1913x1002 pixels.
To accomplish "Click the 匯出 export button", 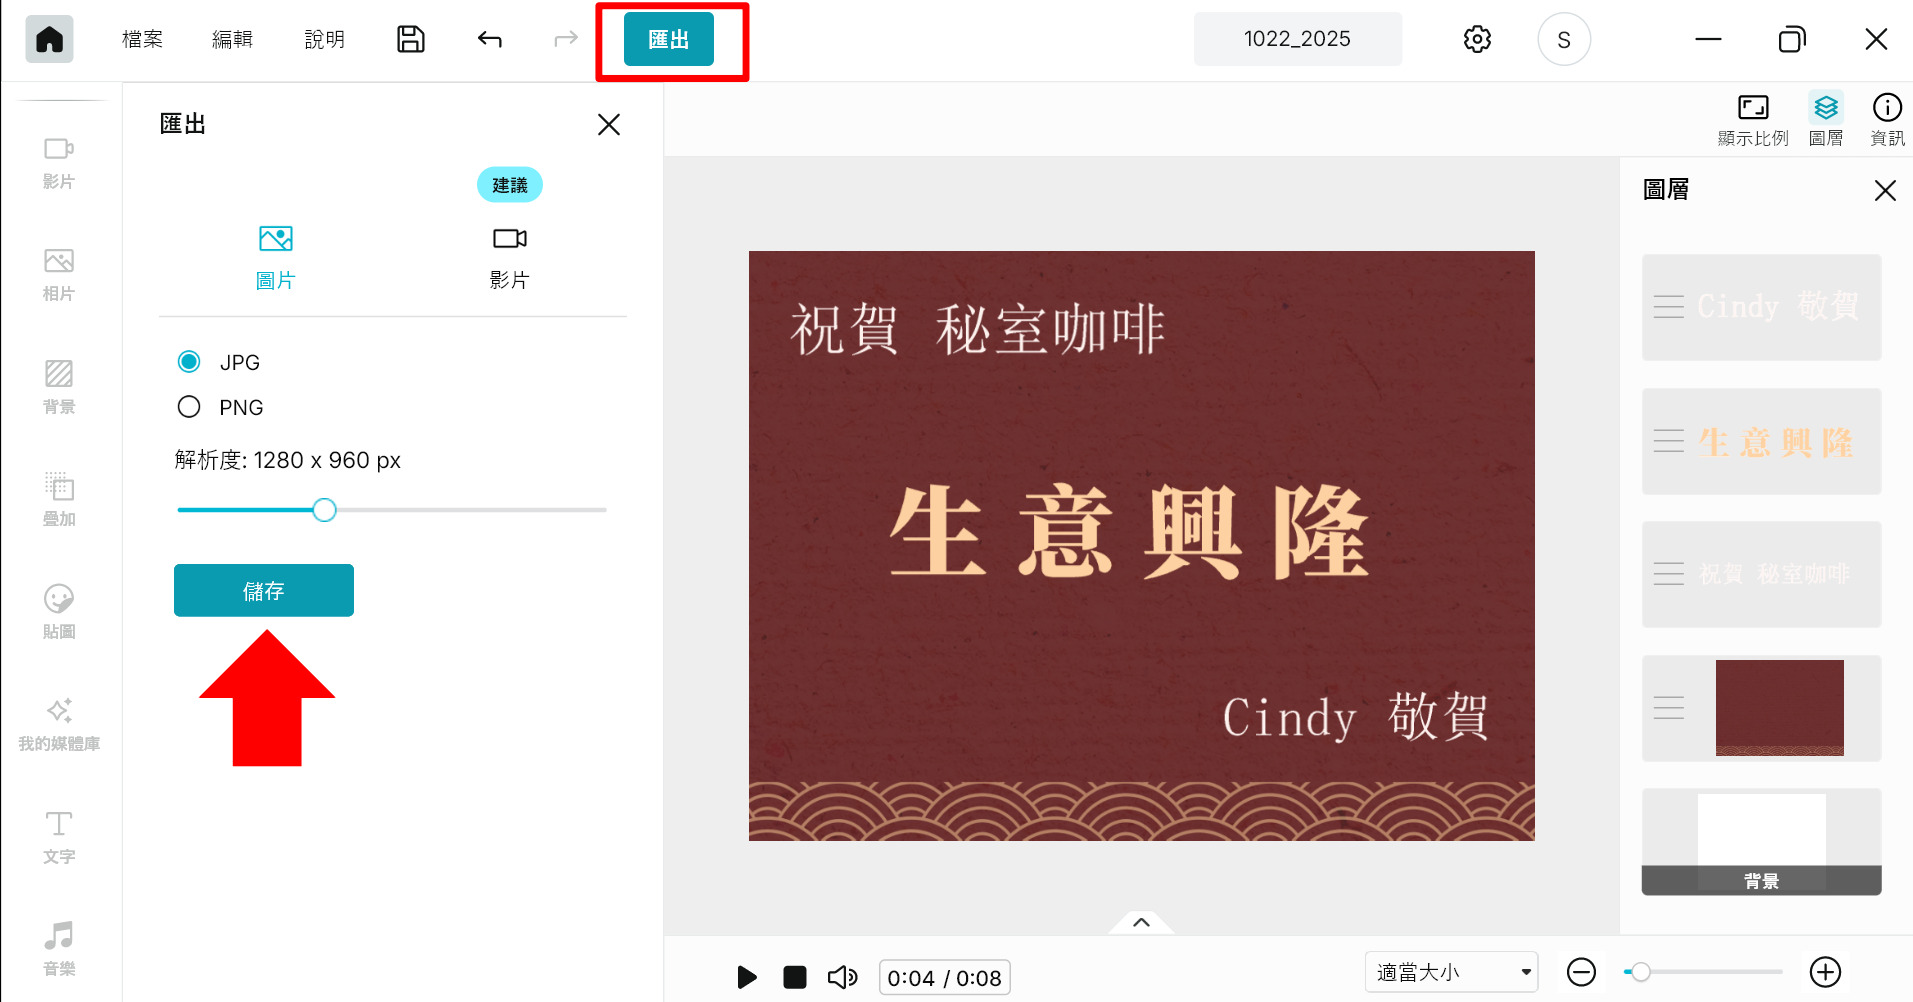I will (x=667, y=38).
